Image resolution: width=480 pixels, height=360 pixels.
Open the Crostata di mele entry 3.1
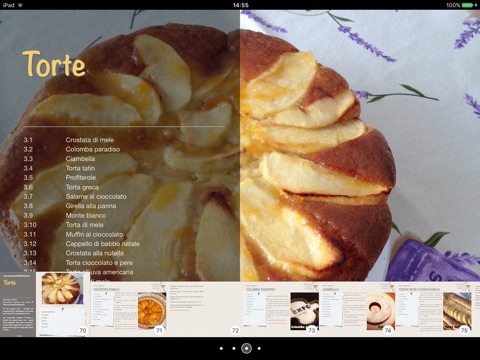click(90, 140)
